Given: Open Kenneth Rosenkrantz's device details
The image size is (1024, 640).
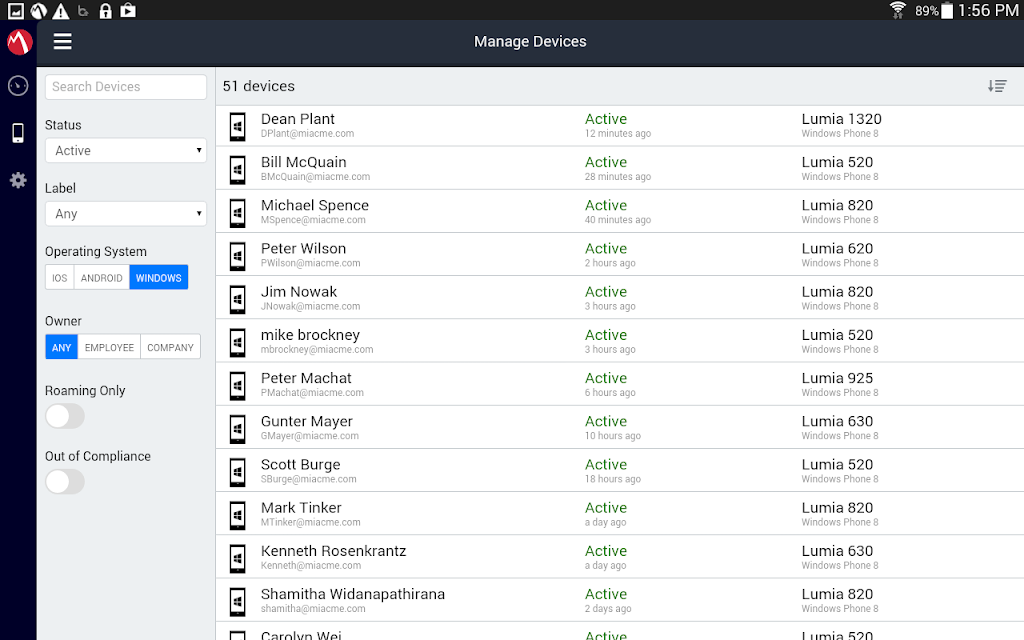Looking at the screenshot, I should click(620, 557).
